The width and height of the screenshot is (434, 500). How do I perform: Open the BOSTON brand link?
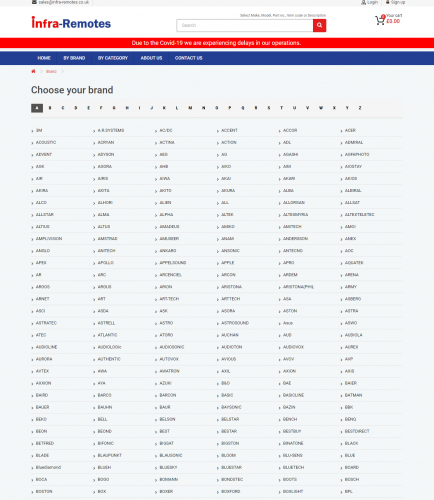(44, 491)
